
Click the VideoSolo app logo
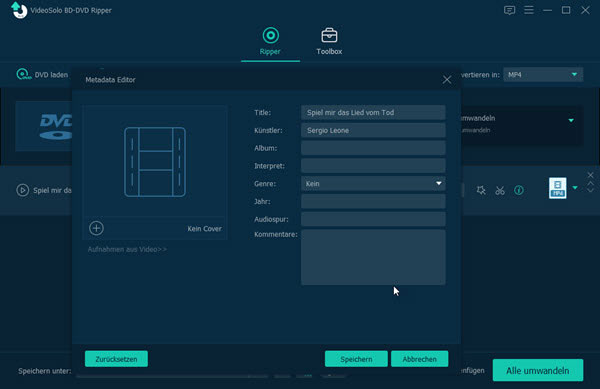pos(19,10)
